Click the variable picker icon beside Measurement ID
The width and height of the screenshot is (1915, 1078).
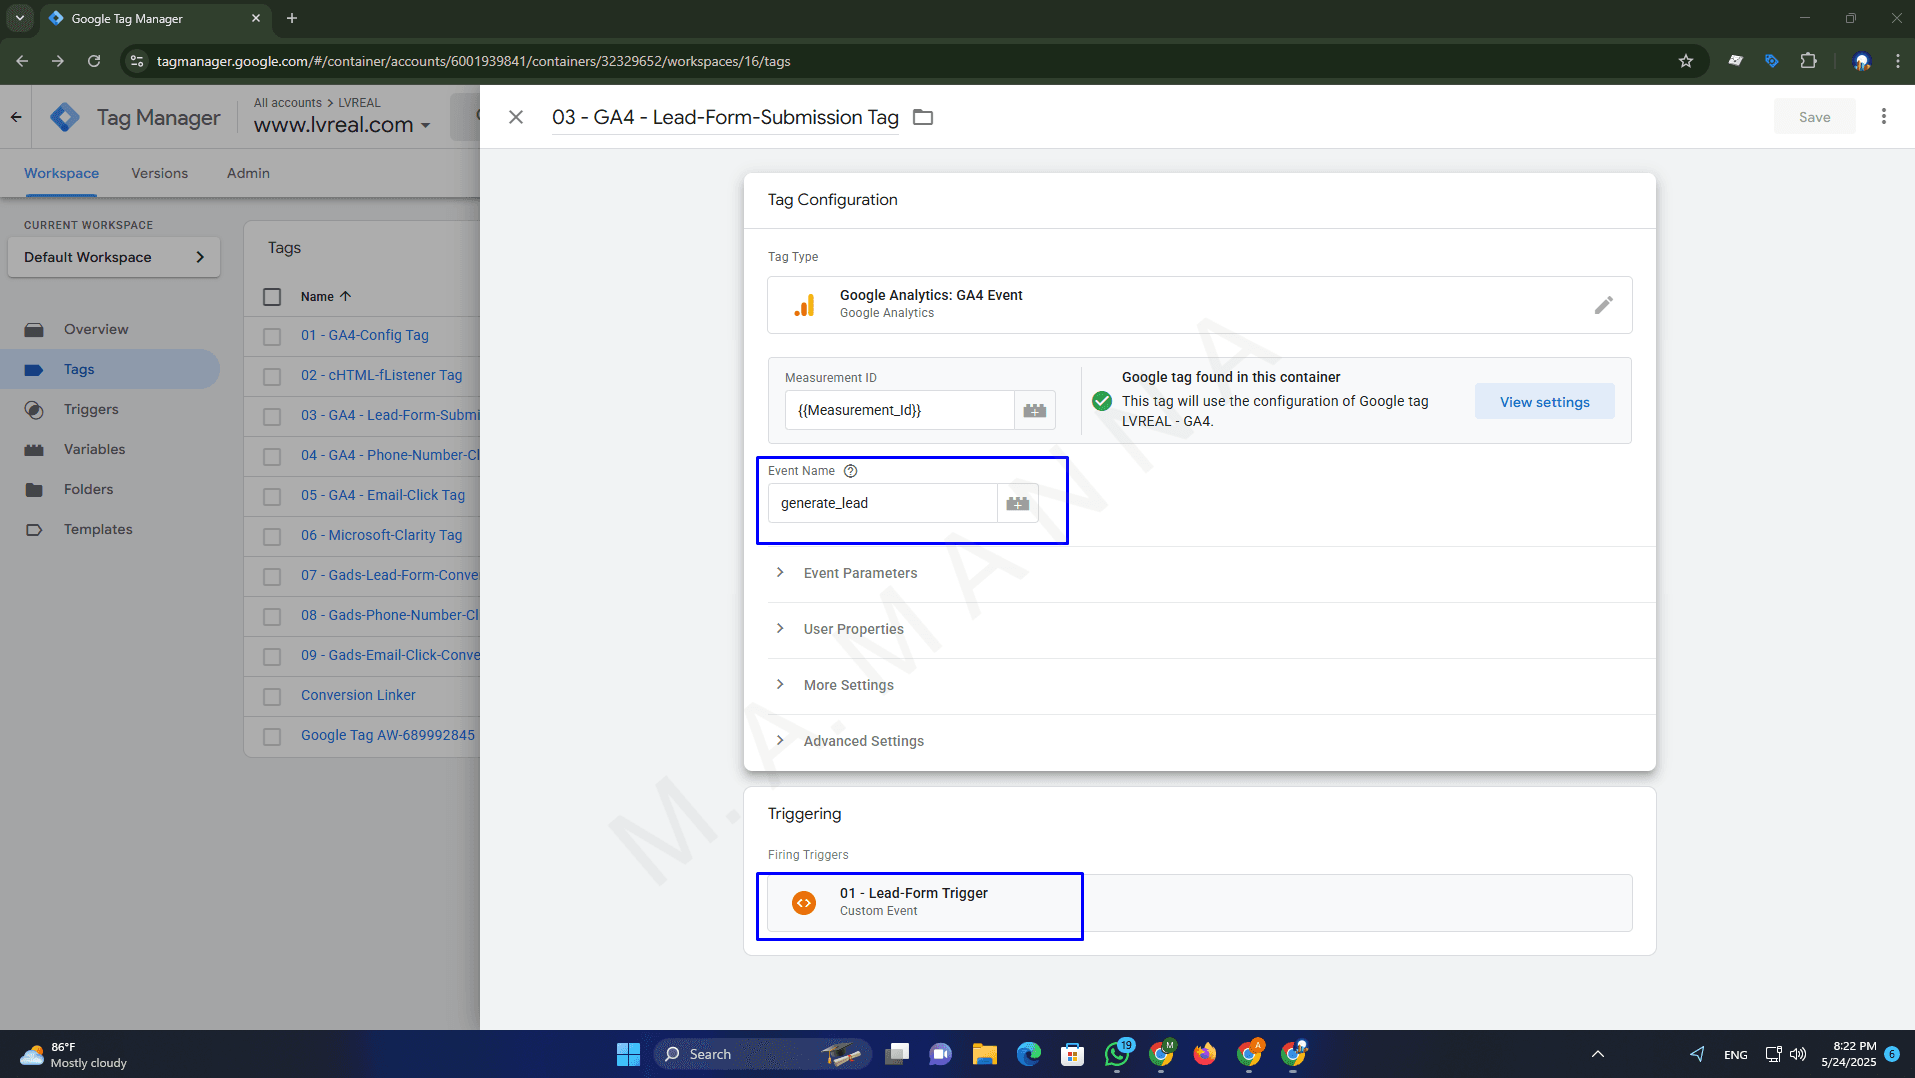click(x=1035, y=410)
